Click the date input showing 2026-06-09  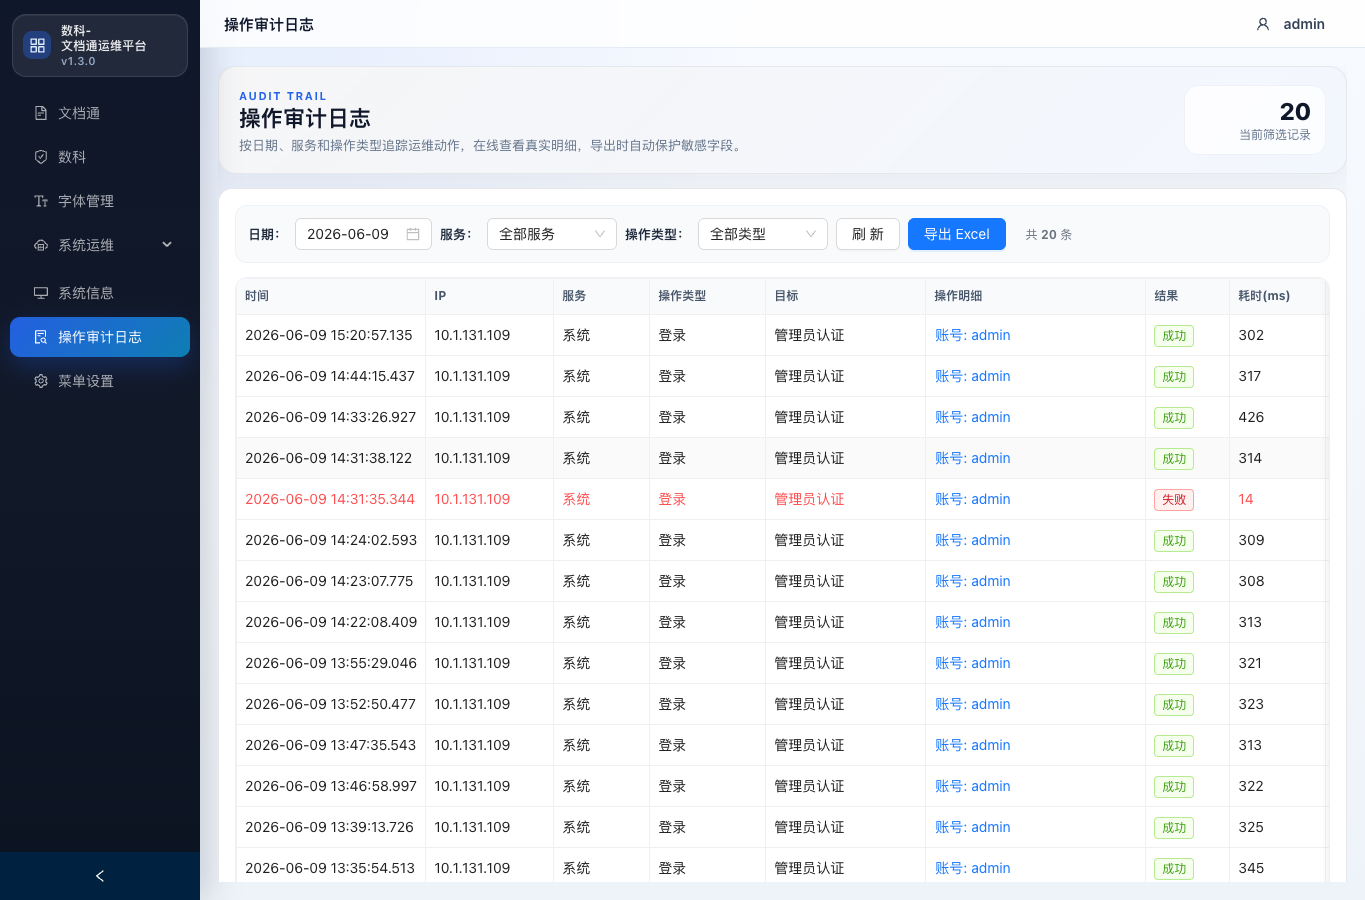(363, 234)
